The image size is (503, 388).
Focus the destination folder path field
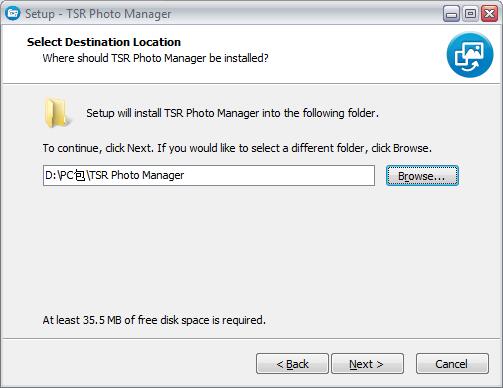click(209, 175)
